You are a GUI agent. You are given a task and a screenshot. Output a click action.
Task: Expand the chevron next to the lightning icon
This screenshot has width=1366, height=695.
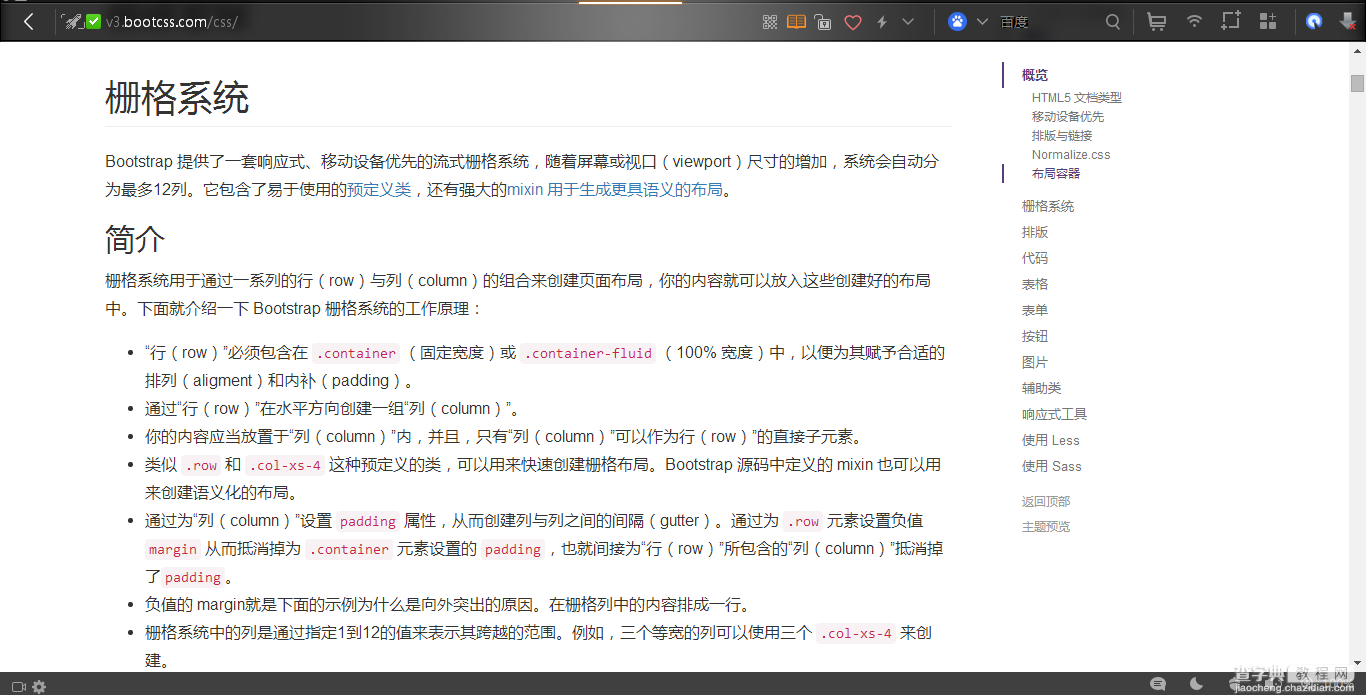pos(908,22)
